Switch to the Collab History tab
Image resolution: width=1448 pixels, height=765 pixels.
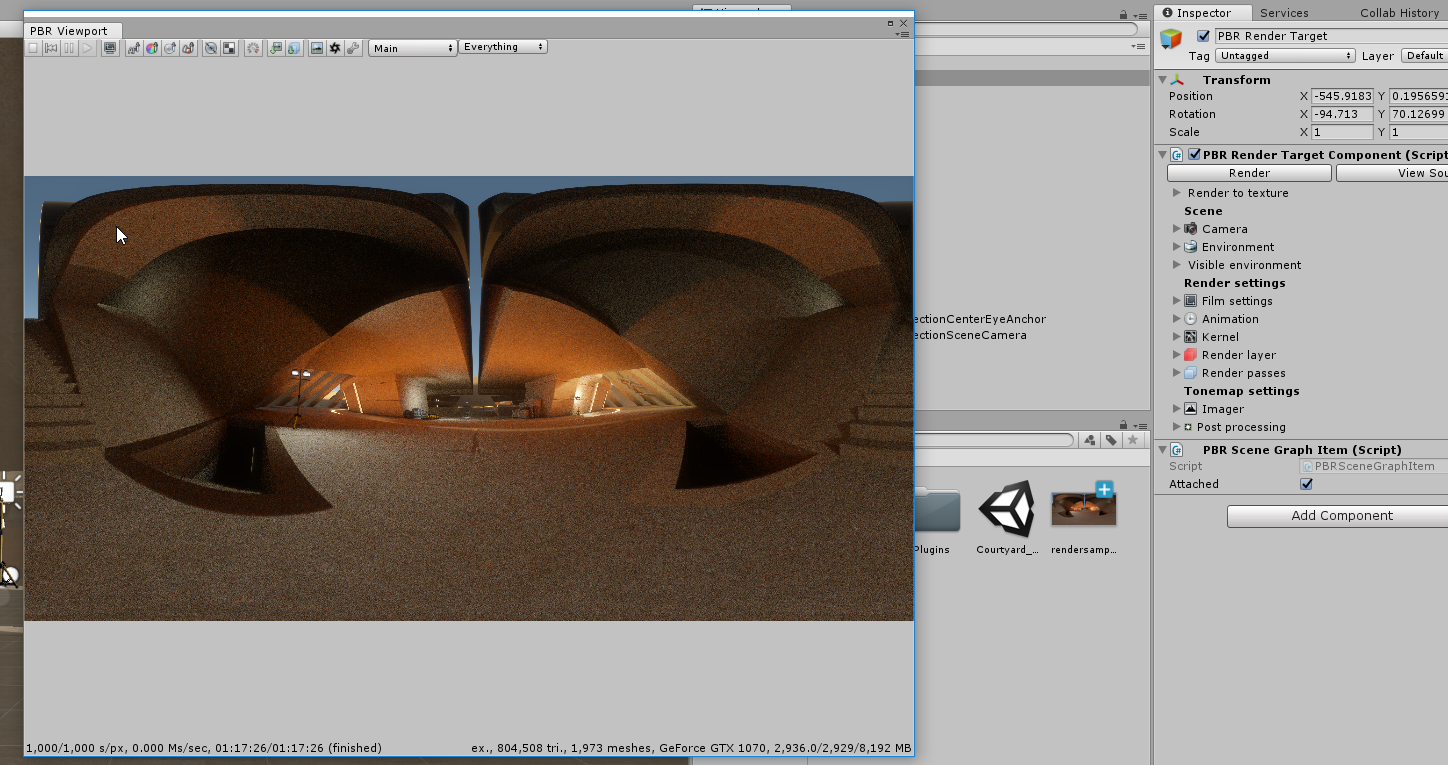pyautogui.click(x=1398, y=13)
